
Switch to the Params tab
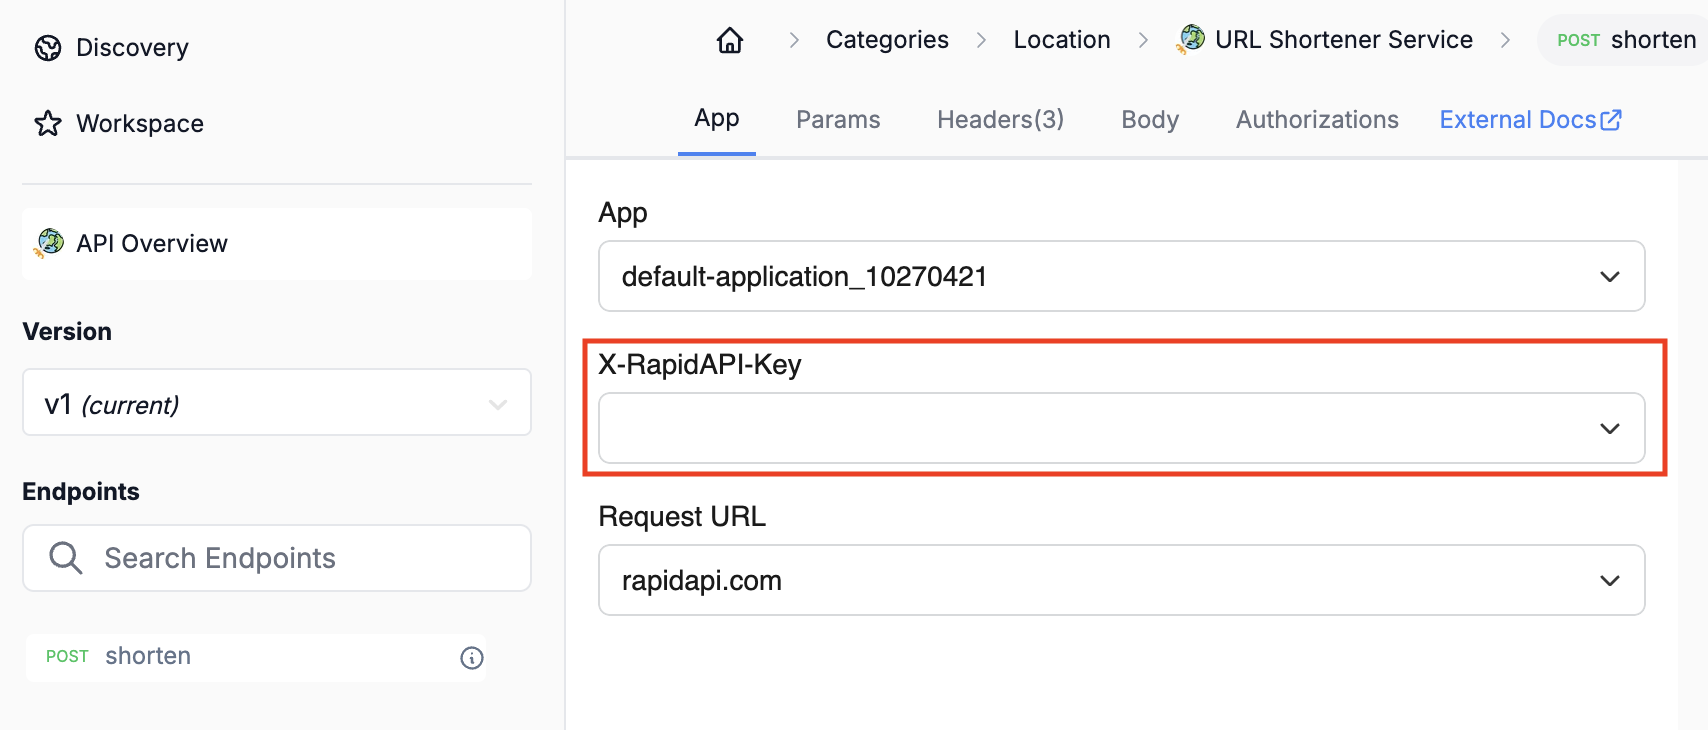tap(838, 120)
